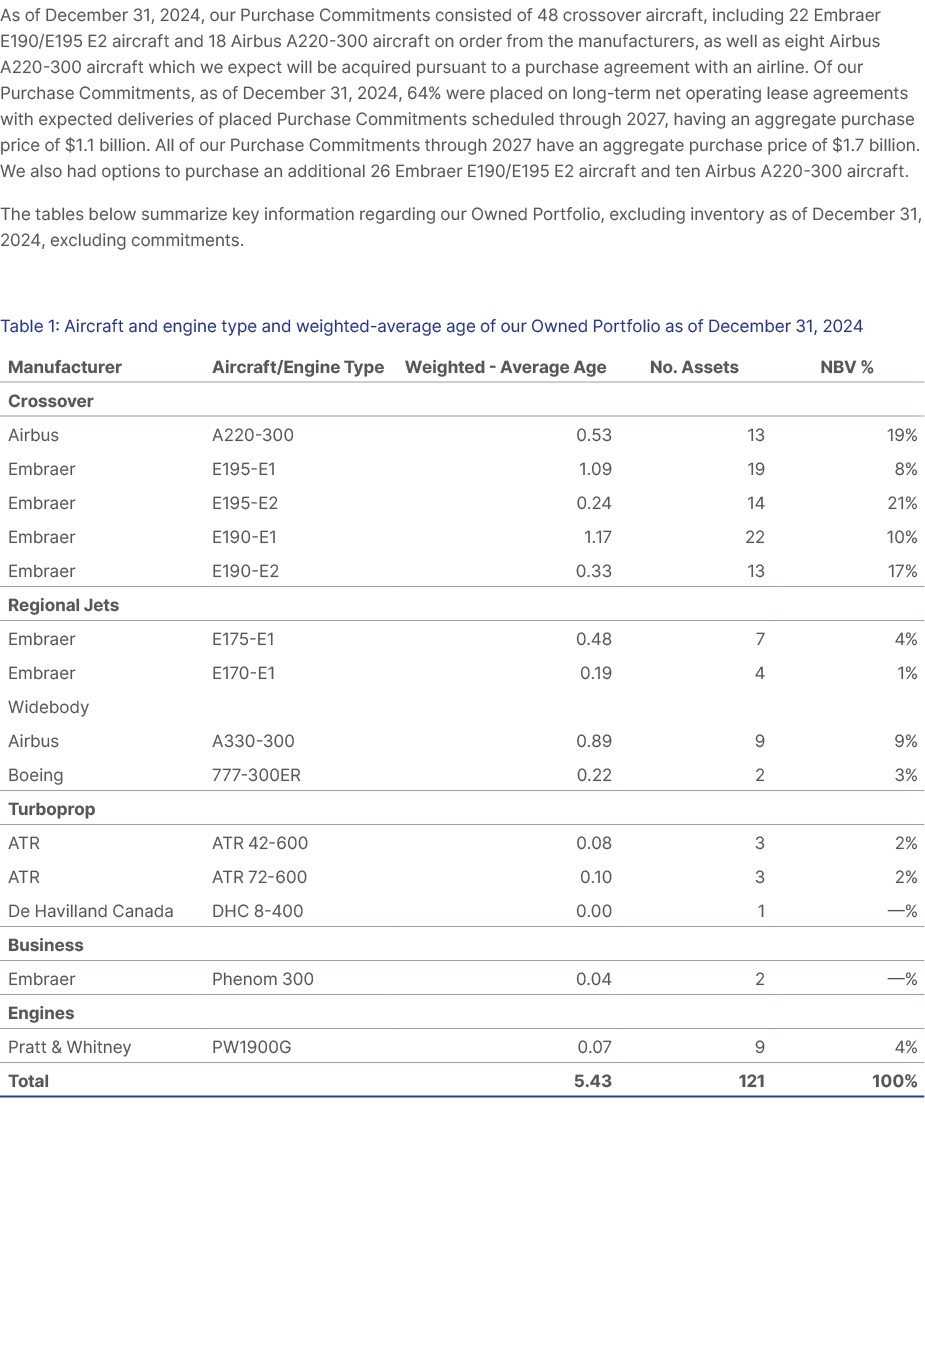
Task: Click the Phenom 300 row
Action: [250, 979]
